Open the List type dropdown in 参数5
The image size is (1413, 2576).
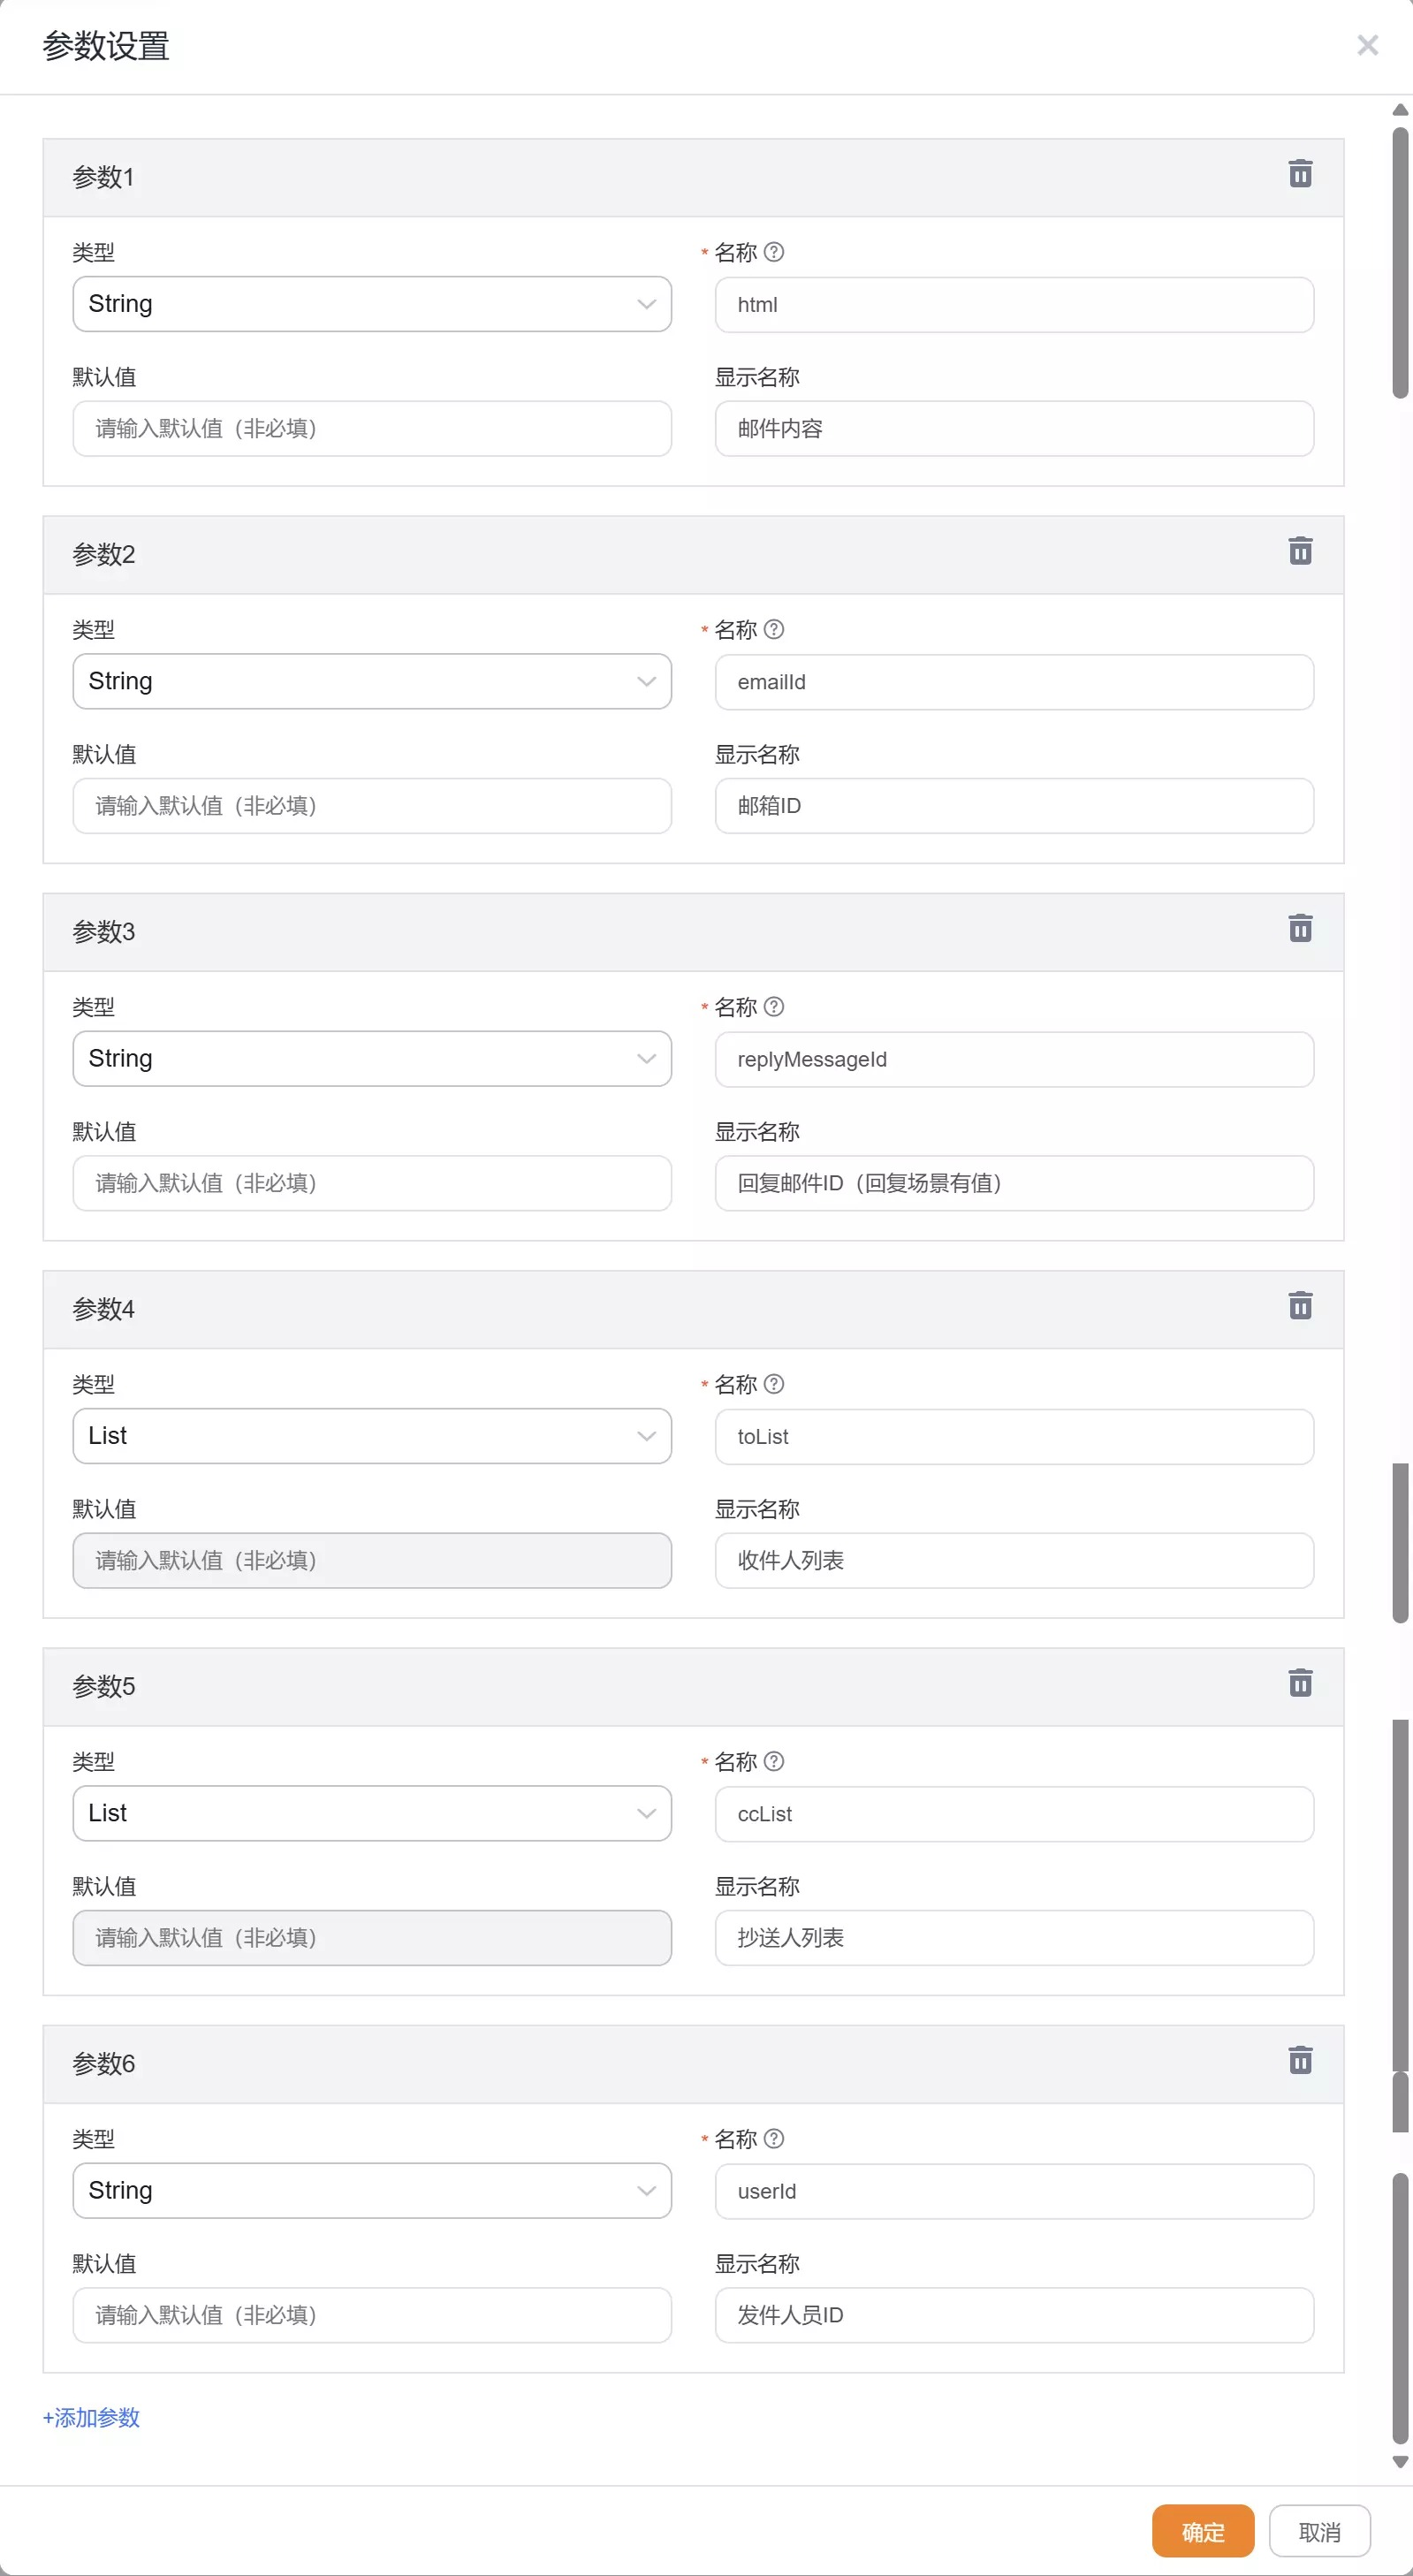click(x=372, y=1813)
